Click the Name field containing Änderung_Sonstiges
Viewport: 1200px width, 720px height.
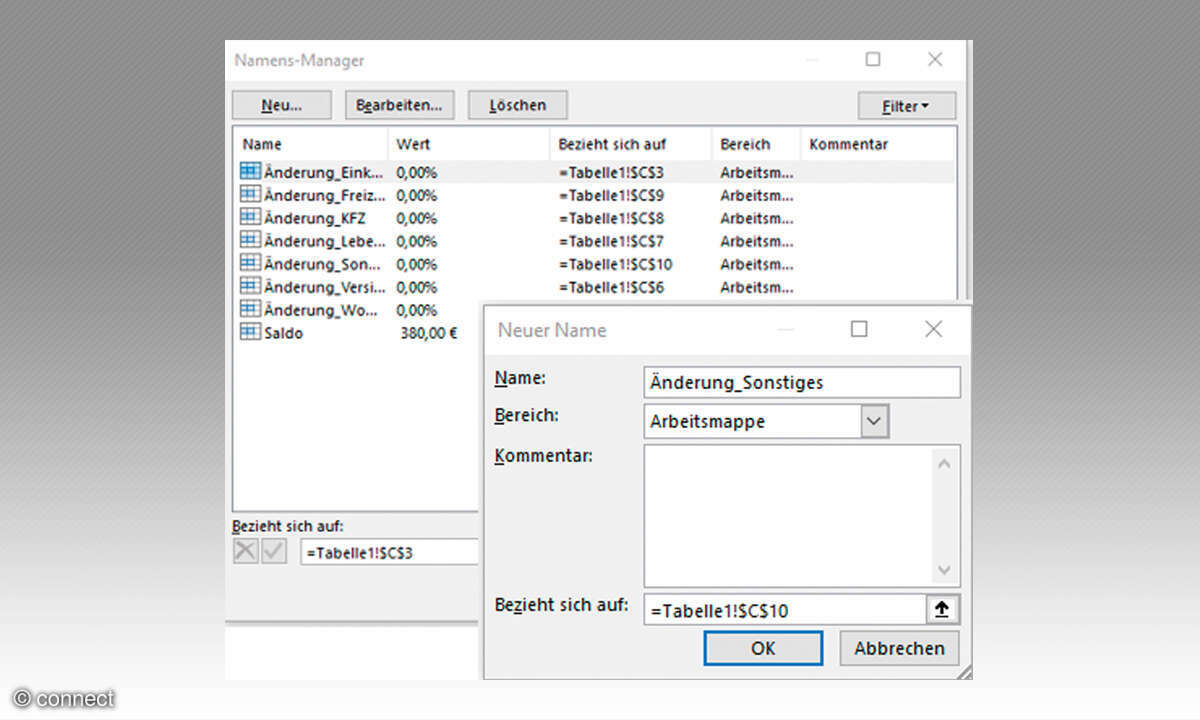[x=802, y=382]
